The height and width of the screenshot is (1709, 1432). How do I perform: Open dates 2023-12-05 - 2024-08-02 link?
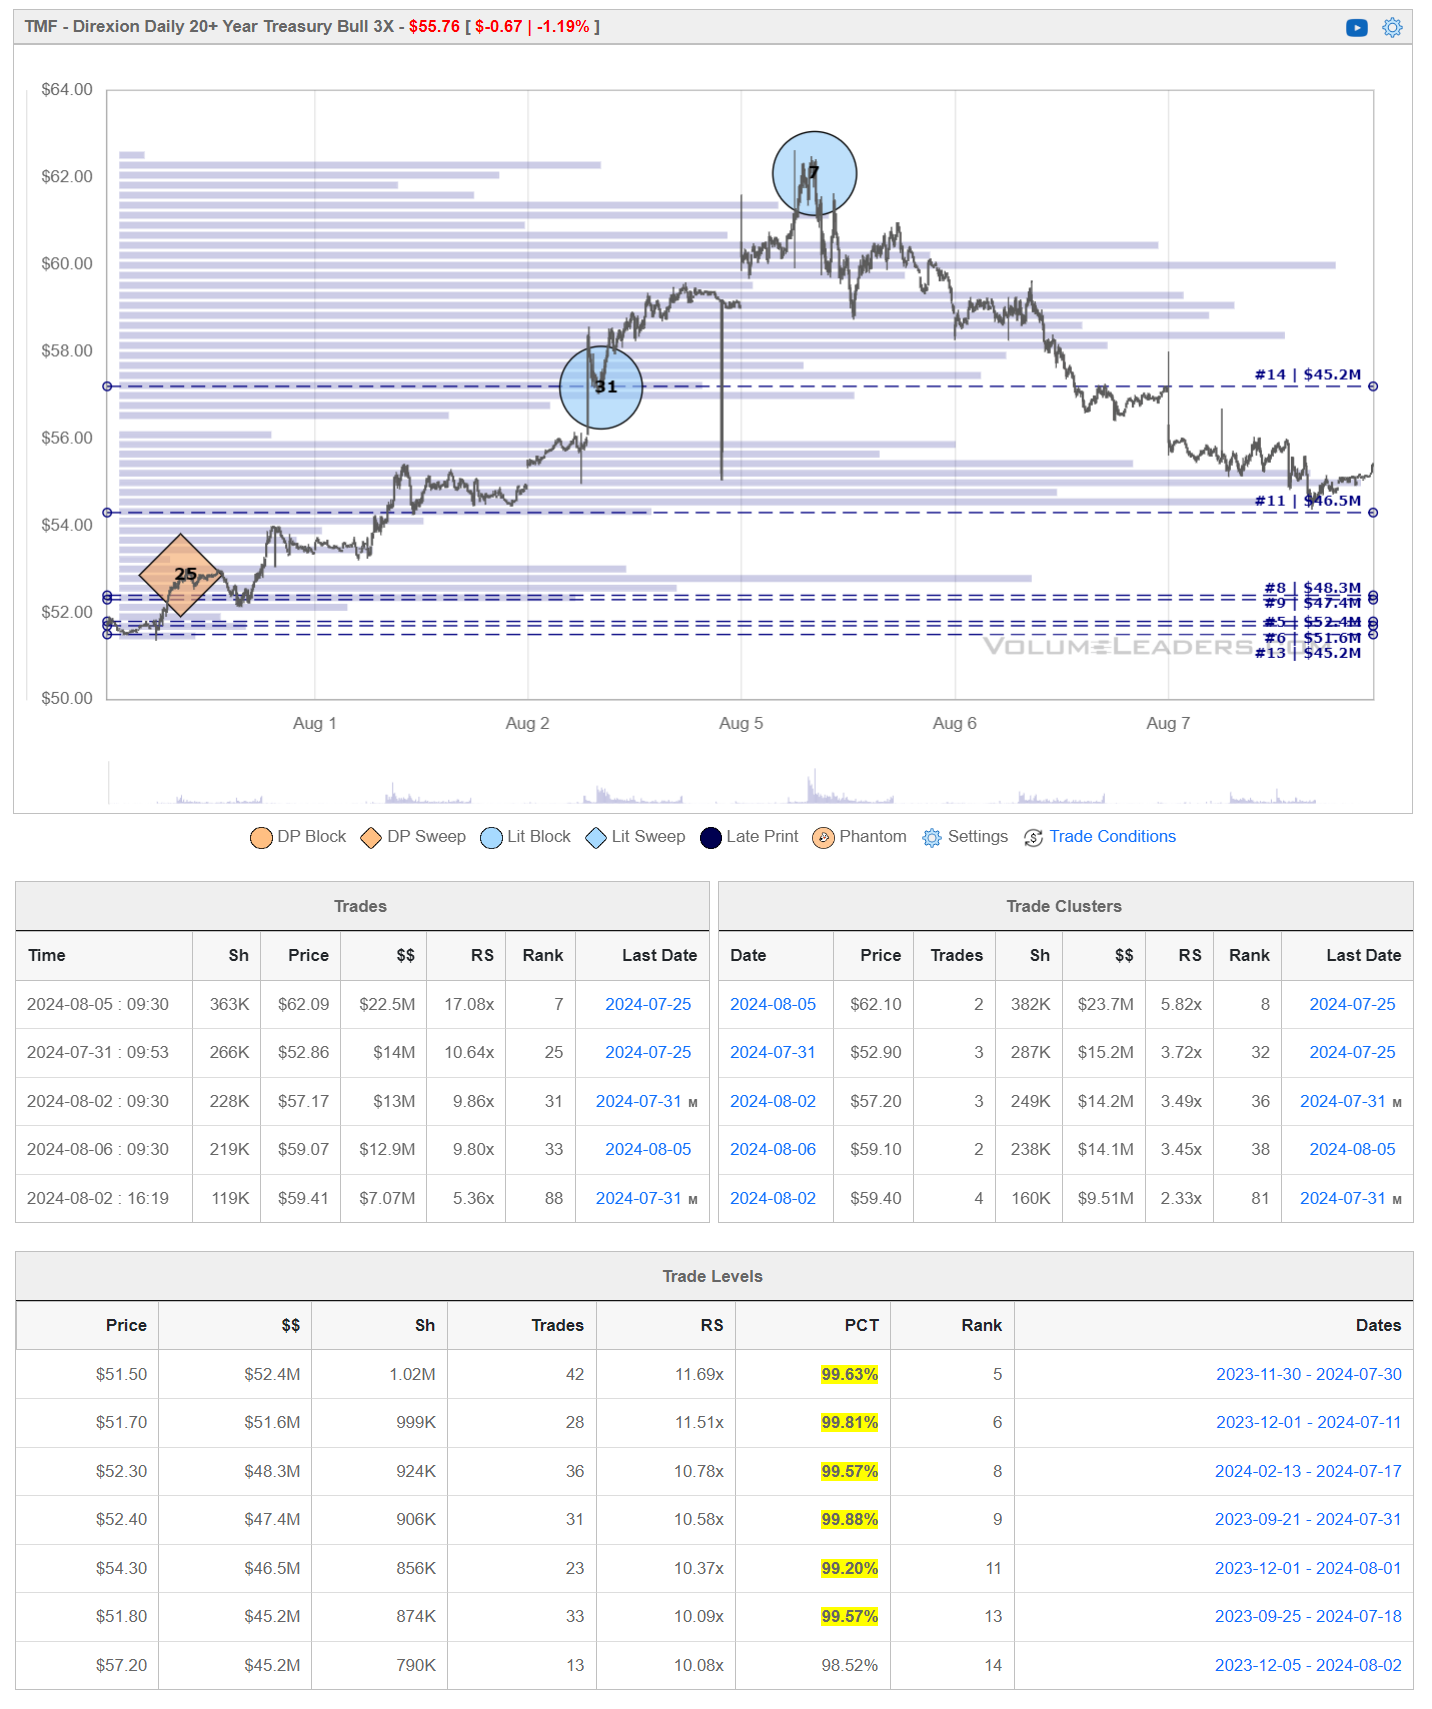(1308, 1666)
